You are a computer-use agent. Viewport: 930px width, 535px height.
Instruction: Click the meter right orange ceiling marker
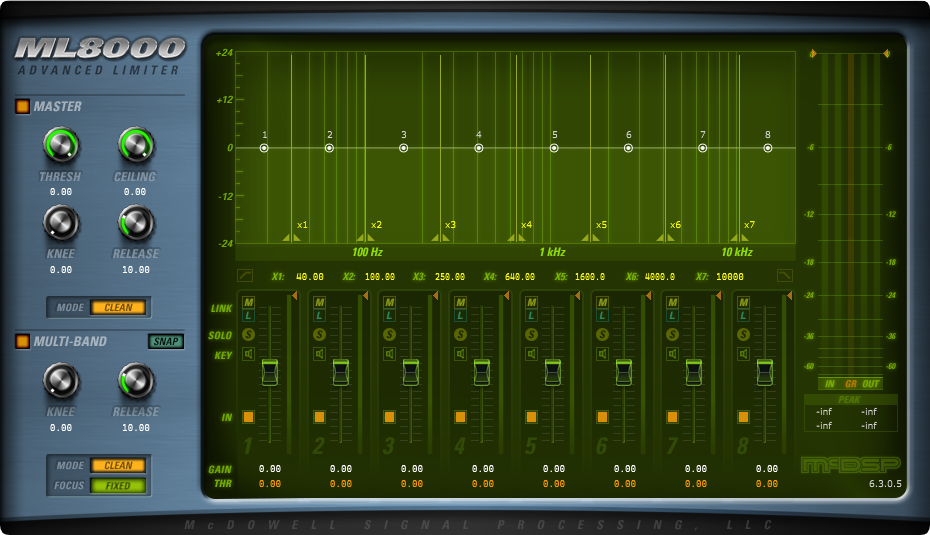coord(886,53)
